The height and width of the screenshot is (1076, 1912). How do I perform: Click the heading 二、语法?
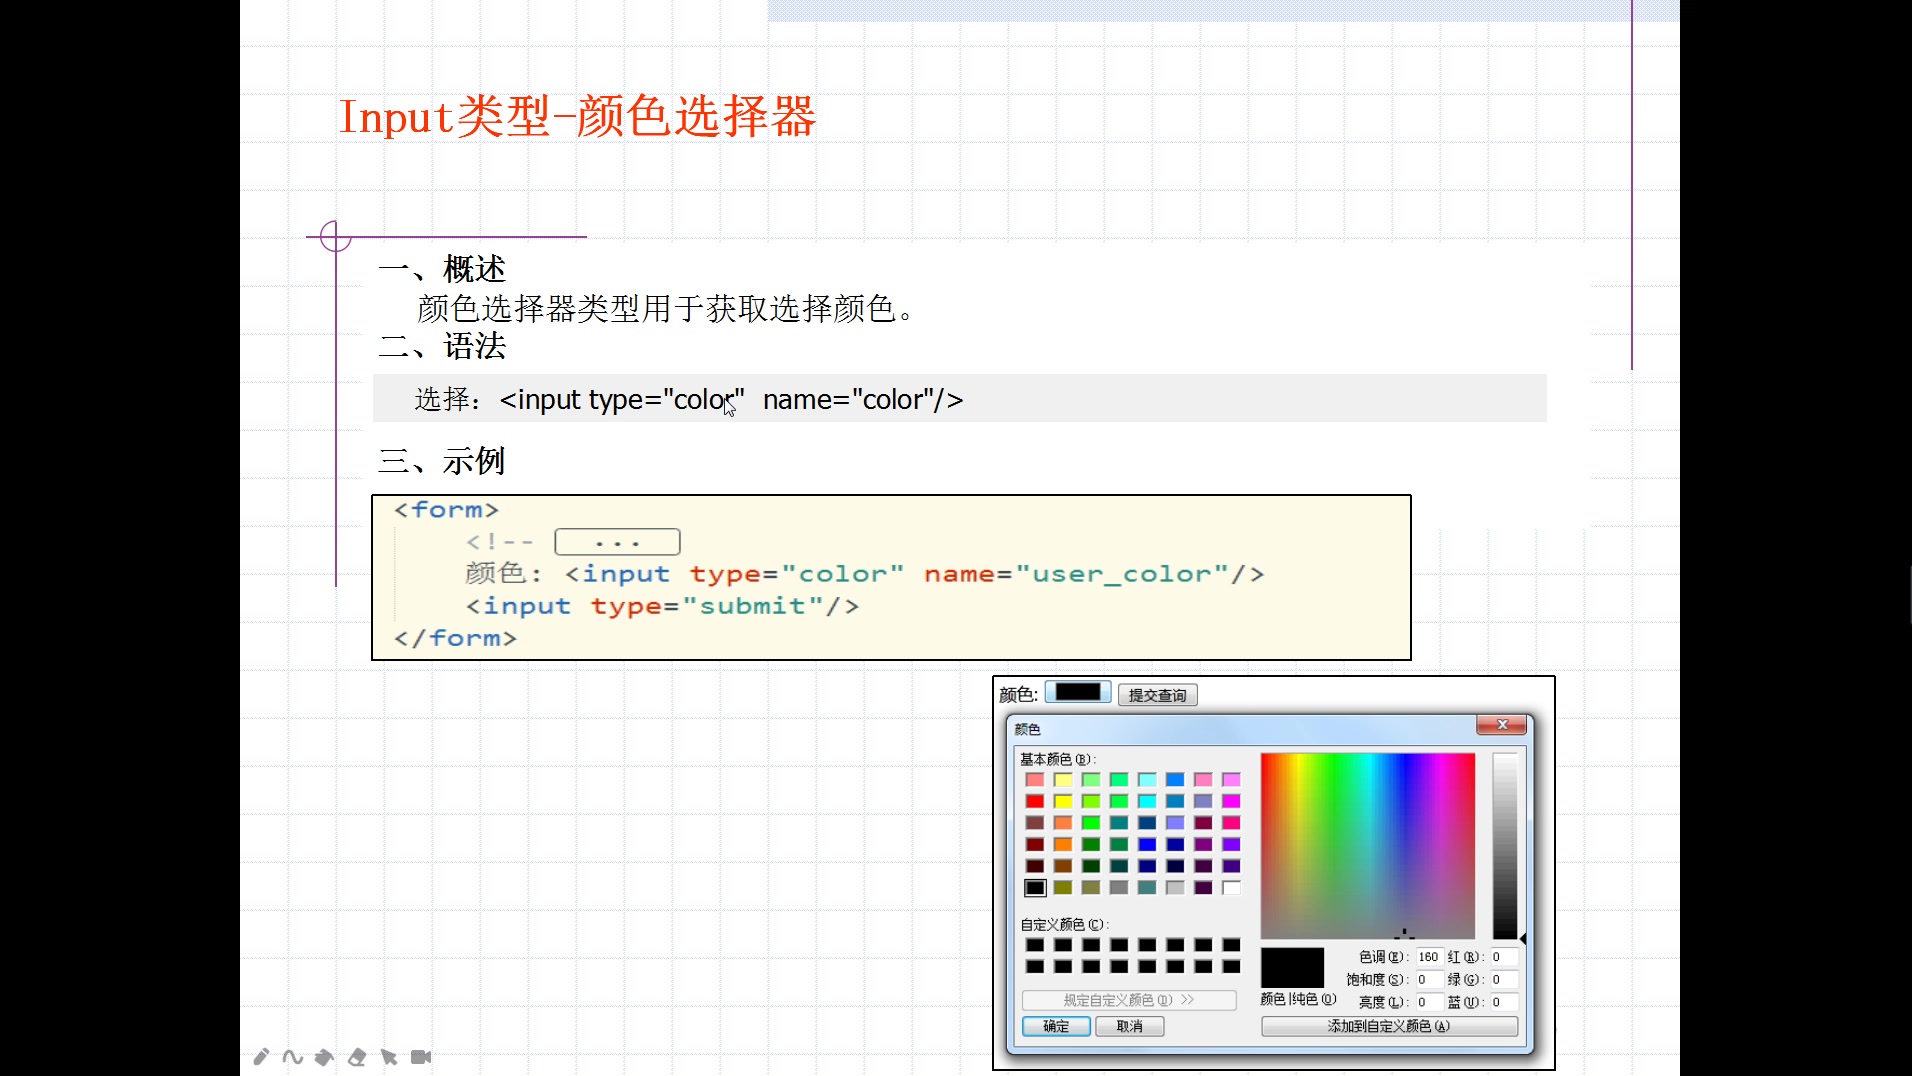click(442, 346)
